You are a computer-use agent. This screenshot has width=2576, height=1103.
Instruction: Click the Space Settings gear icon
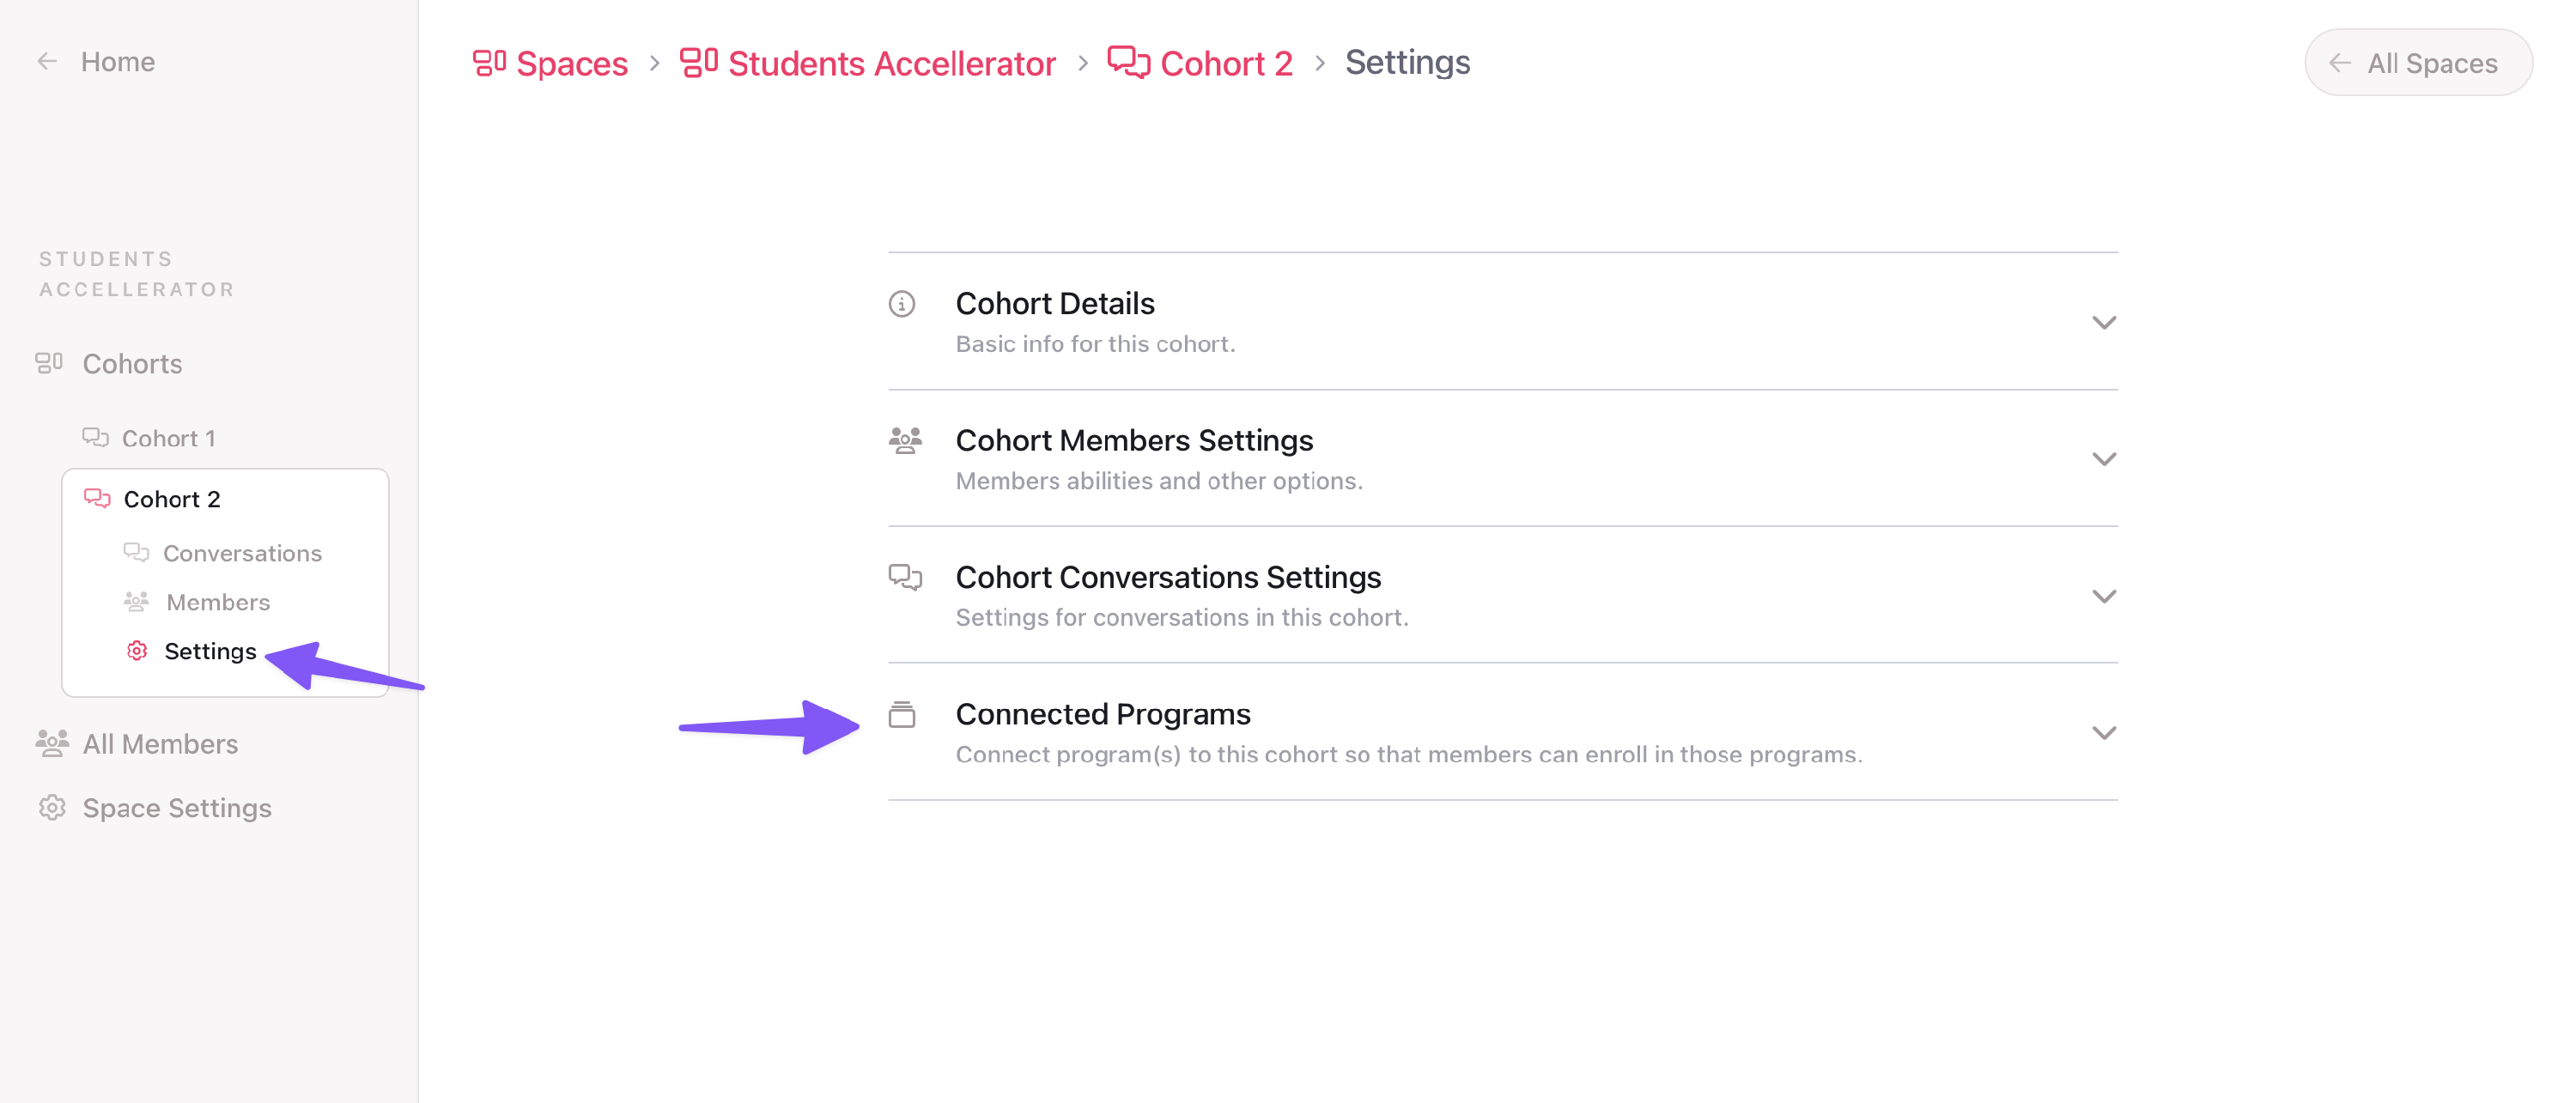coord(52,807)
